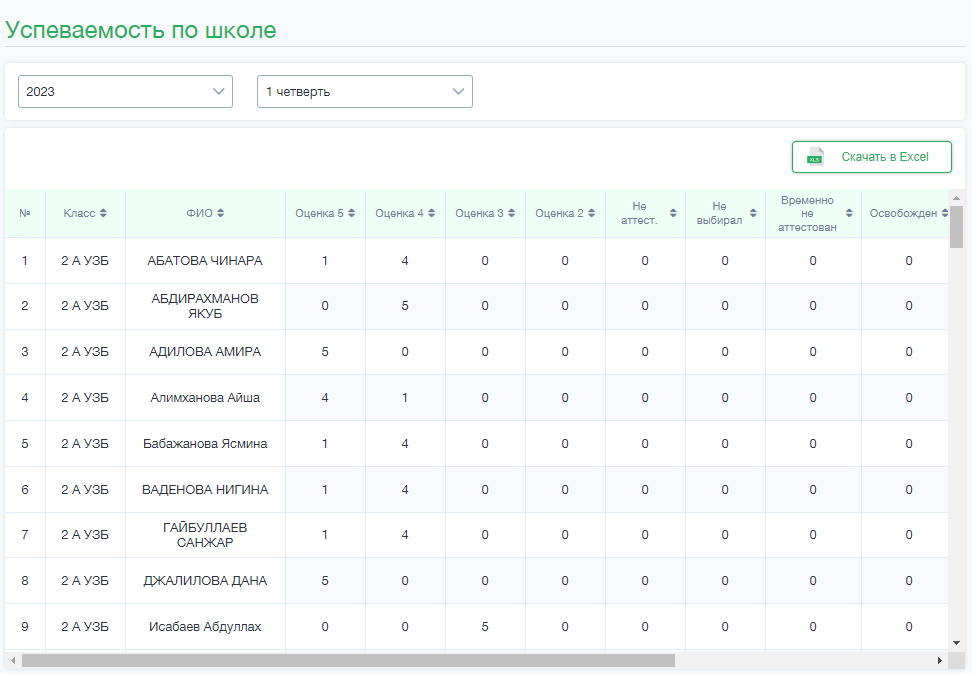Image resolution: width=972 pixels, height=674 pixels.
Task: Click the horizontal scrollbar thumb
Action: [x=348, y=660]
